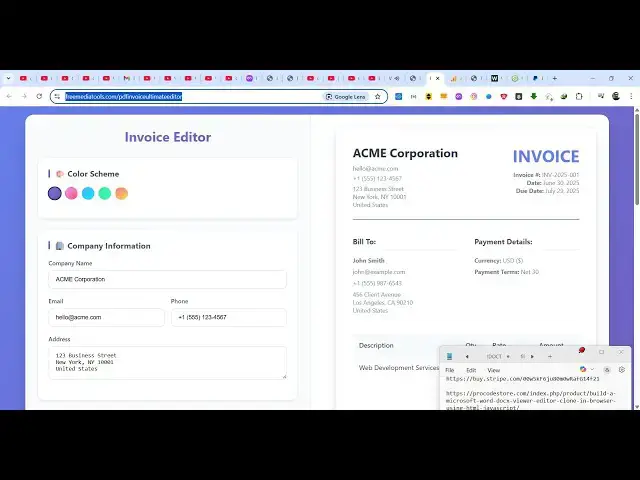This screenshot has height=480, width=640.
Task: Click the 'Invoice Editor' heading
Action: tap(168, 137)
